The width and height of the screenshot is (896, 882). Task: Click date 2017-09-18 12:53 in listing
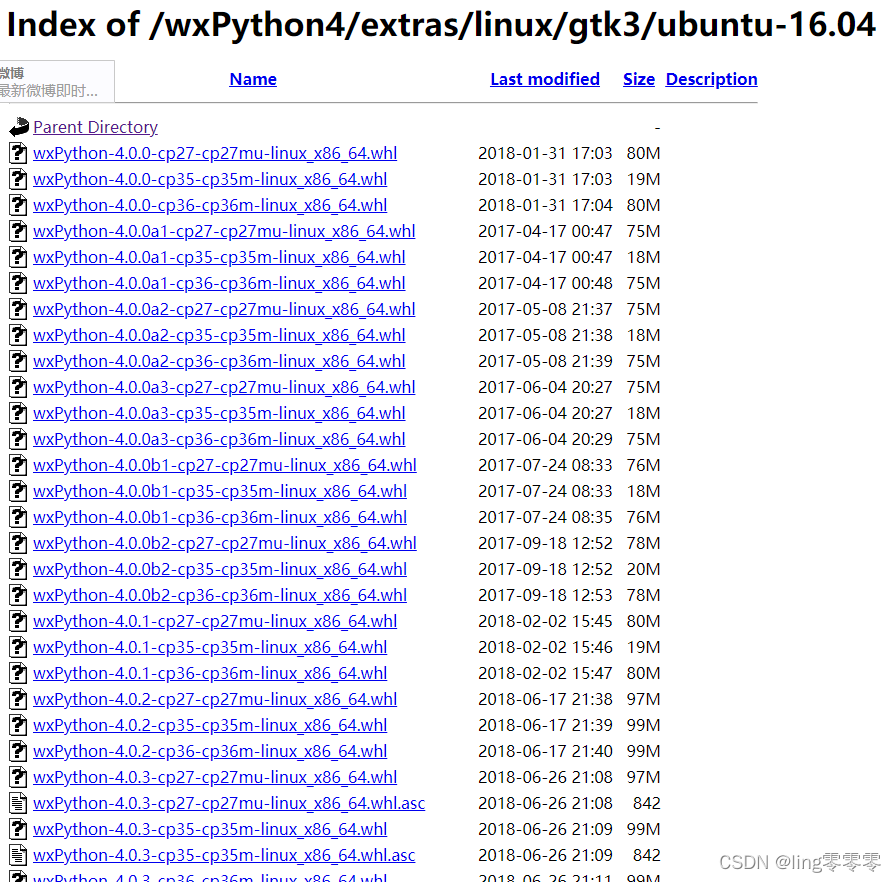[545, 595]
